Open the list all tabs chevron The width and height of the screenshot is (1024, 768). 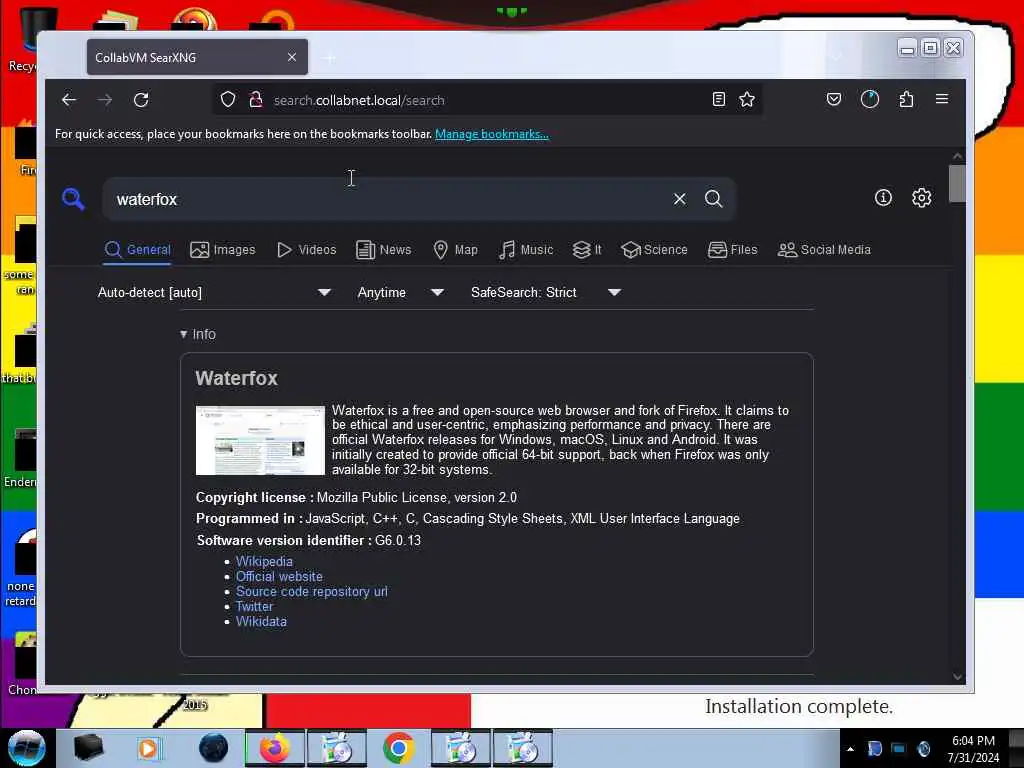[837, 58]
